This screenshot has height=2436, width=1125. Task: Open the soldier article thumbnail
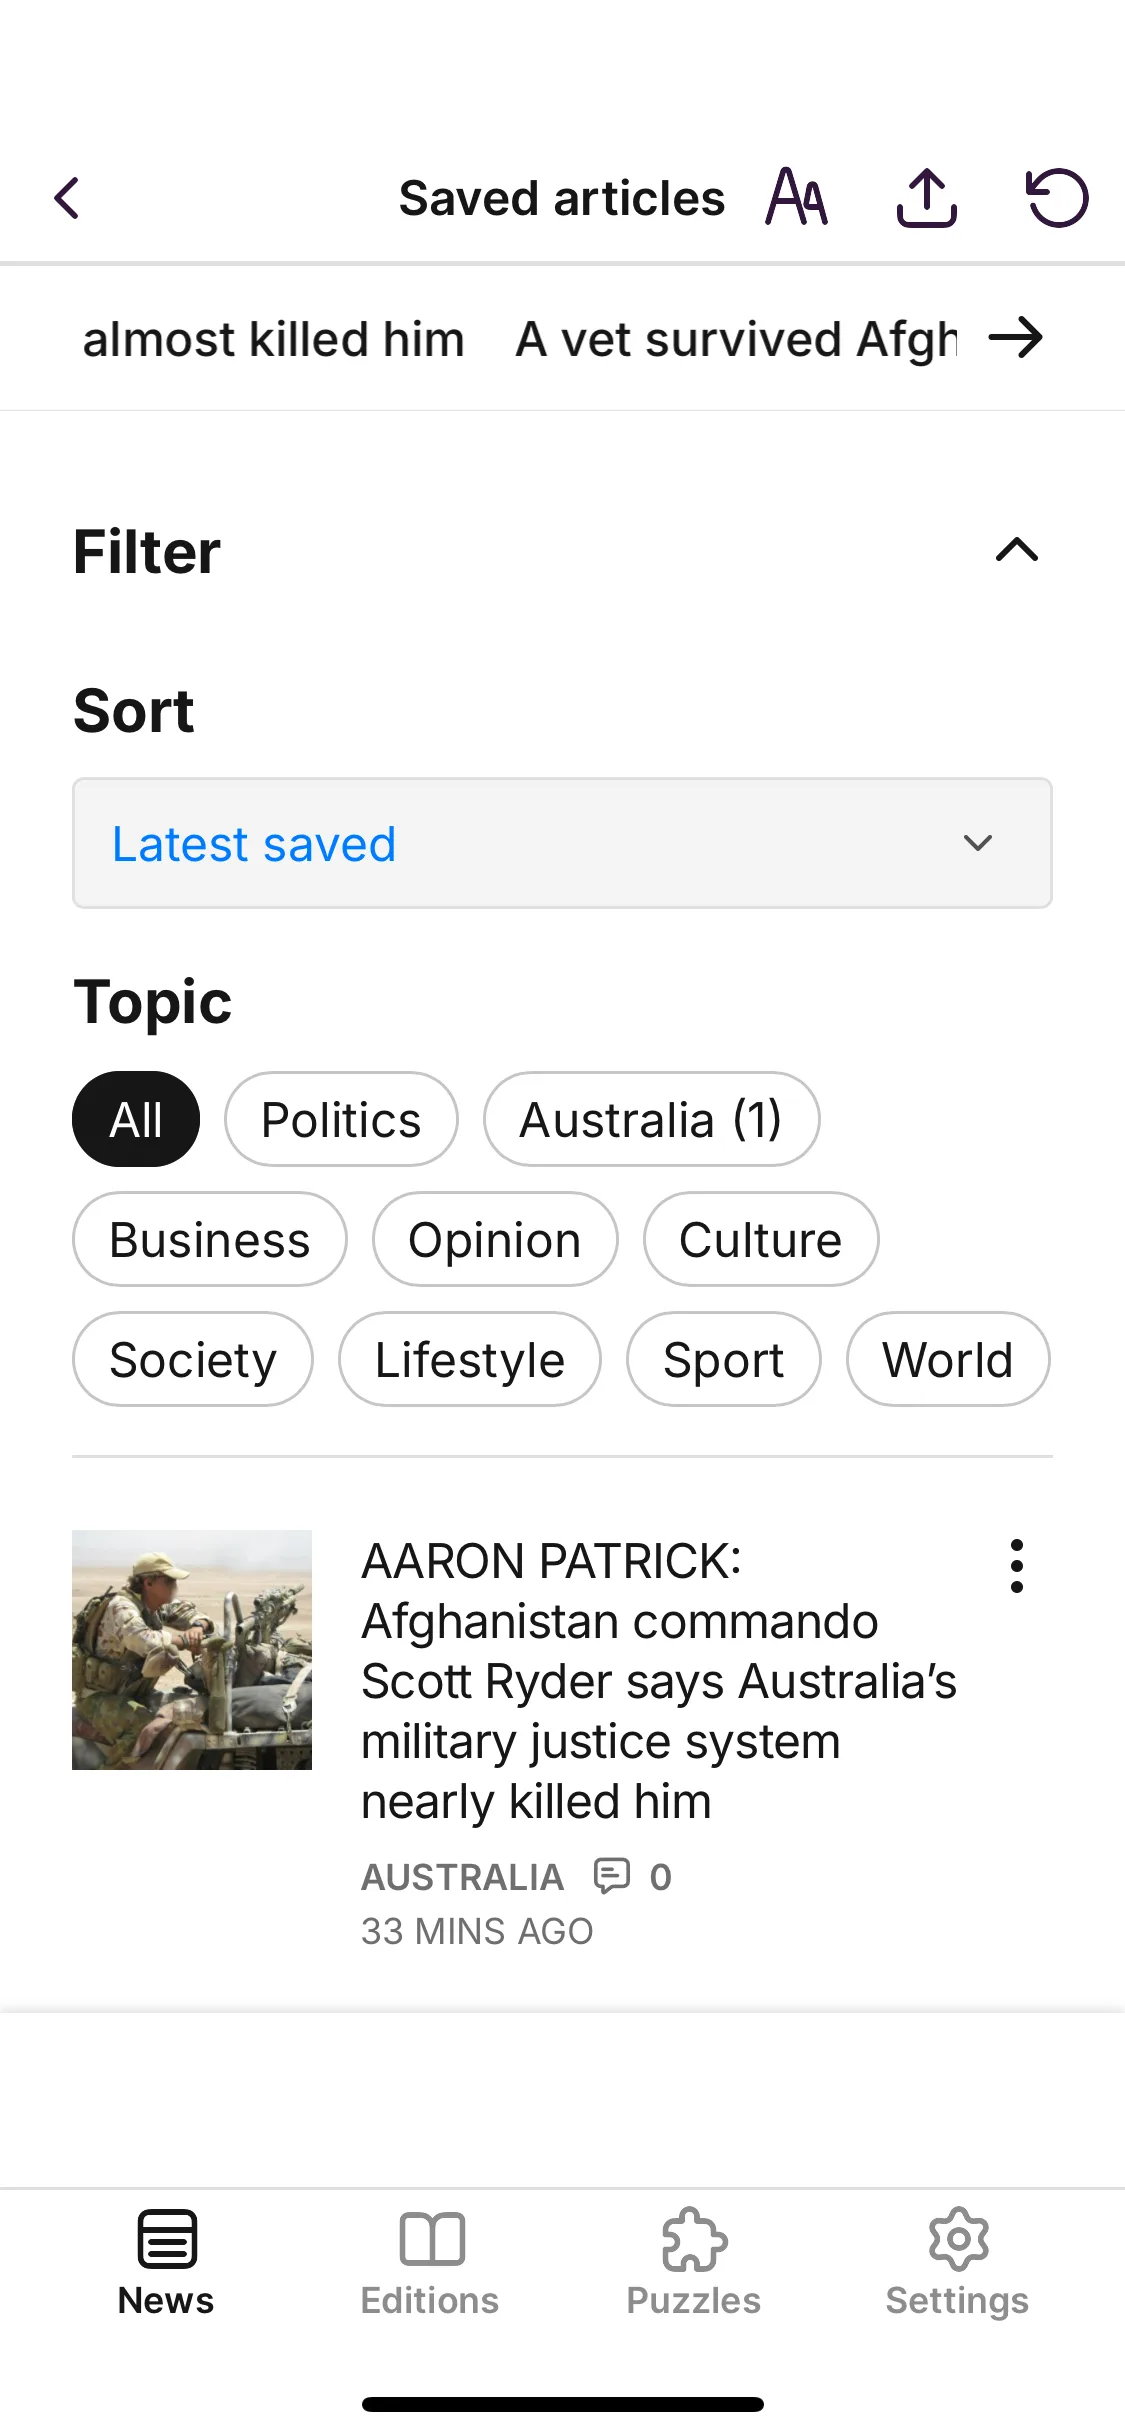click(192, 1650)
